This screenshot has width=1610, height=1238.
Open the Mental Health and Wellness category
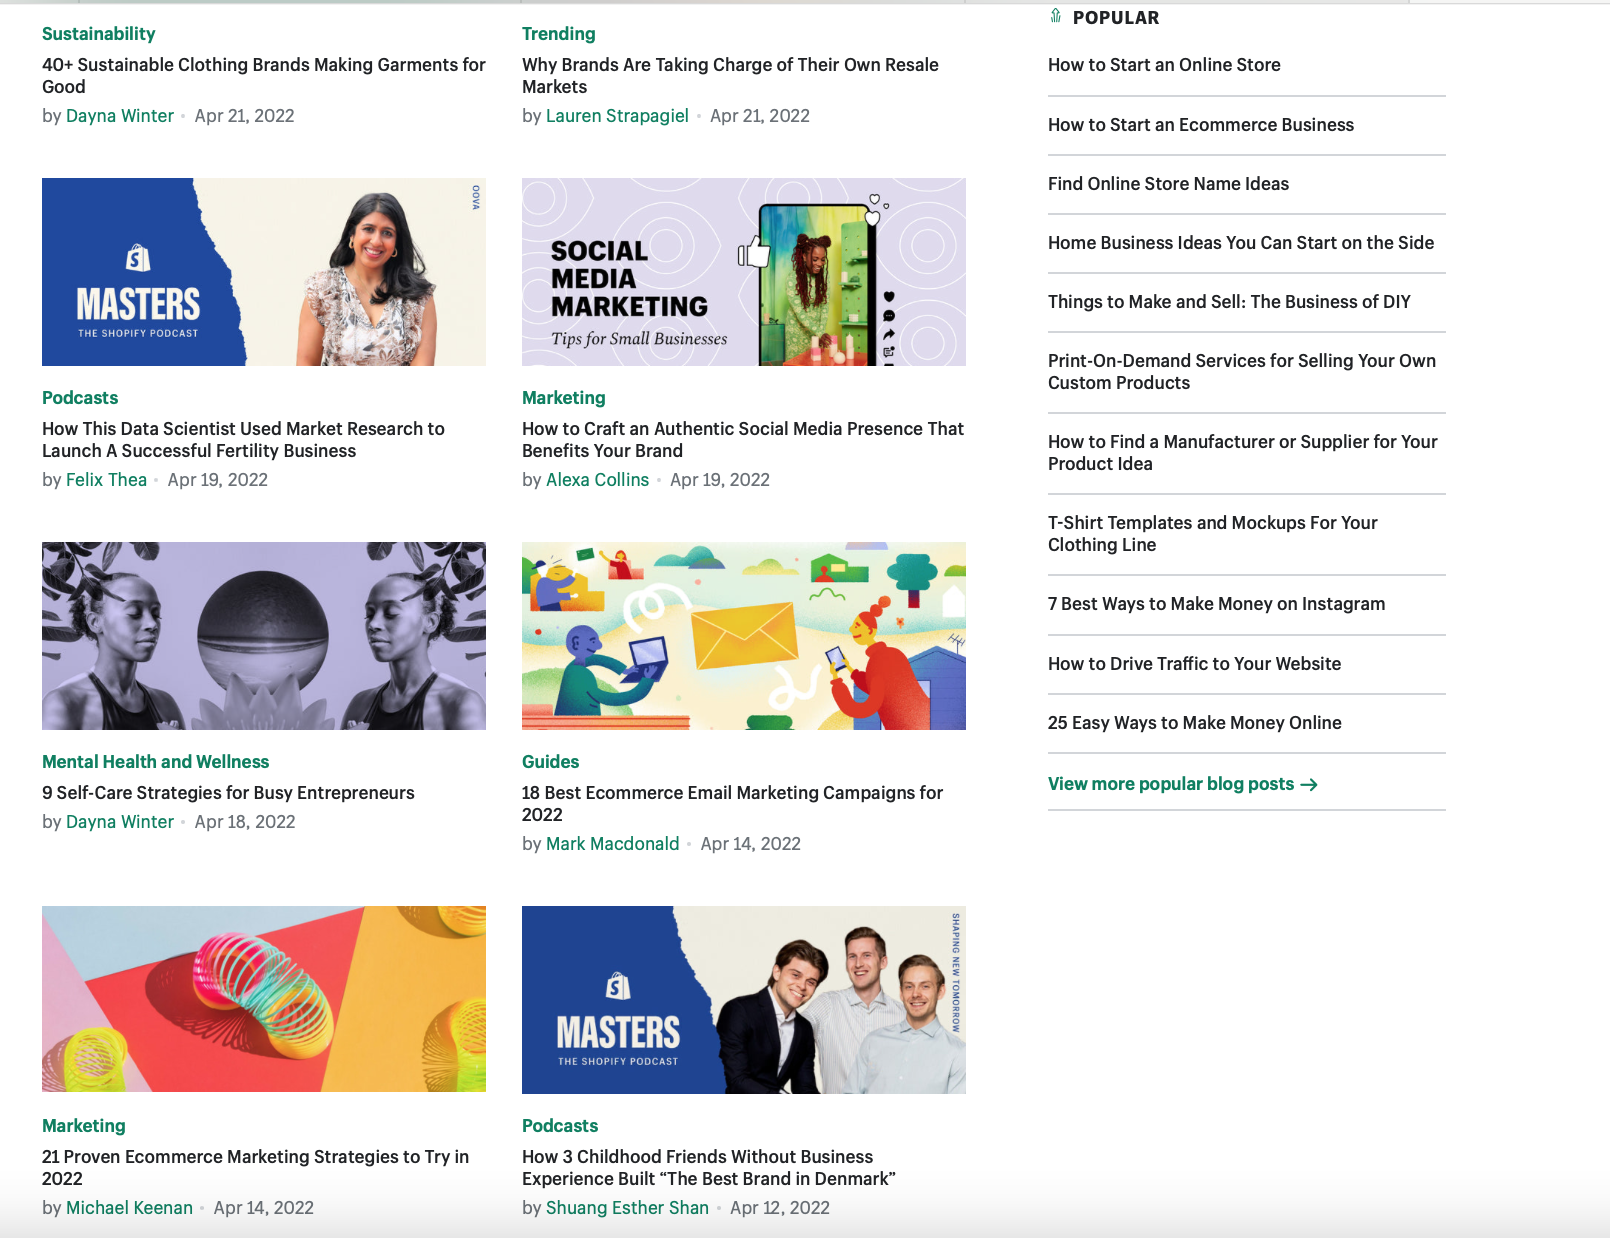tap(155, 761)
